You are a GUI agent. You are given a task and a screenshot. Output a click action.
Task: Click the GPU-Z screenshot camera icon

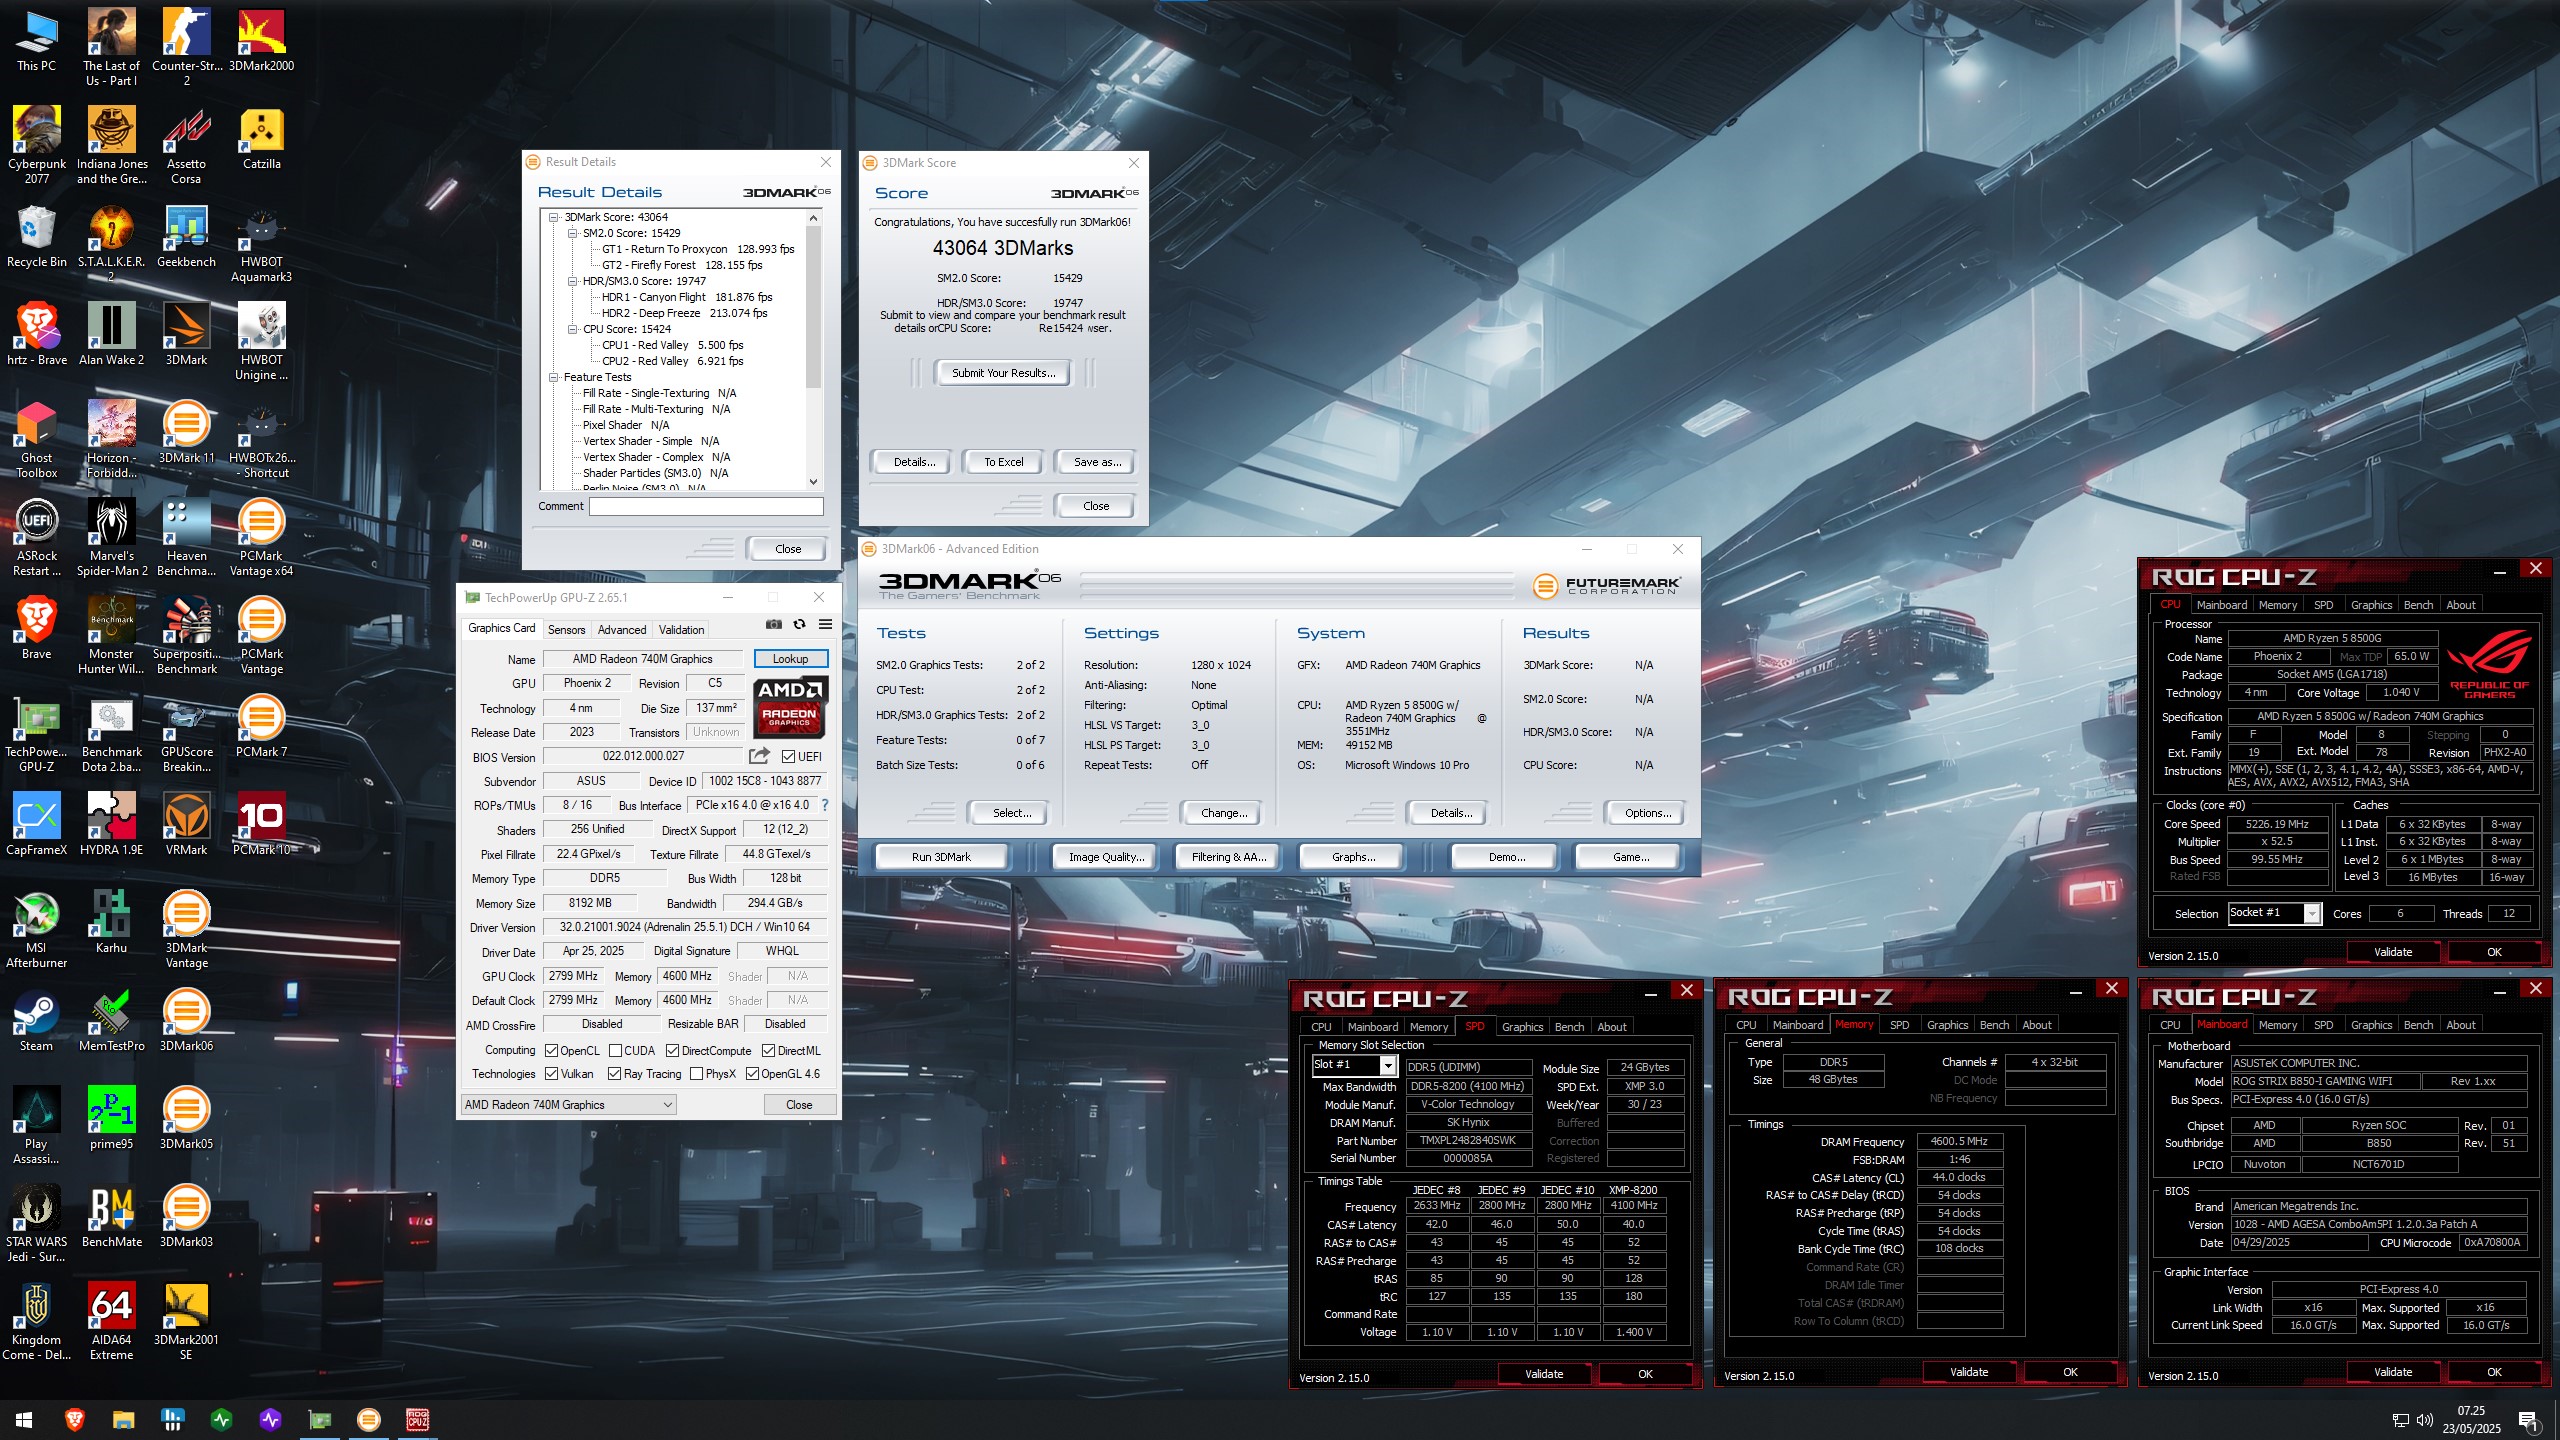[774, 624]
